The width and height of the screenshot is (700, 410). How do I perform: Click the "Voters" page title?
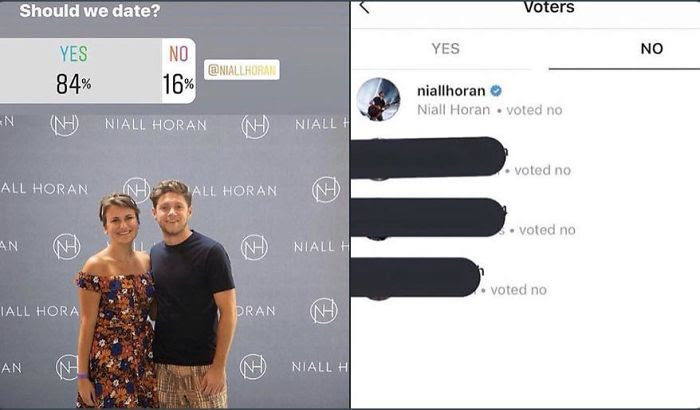[x=549, y=7]
